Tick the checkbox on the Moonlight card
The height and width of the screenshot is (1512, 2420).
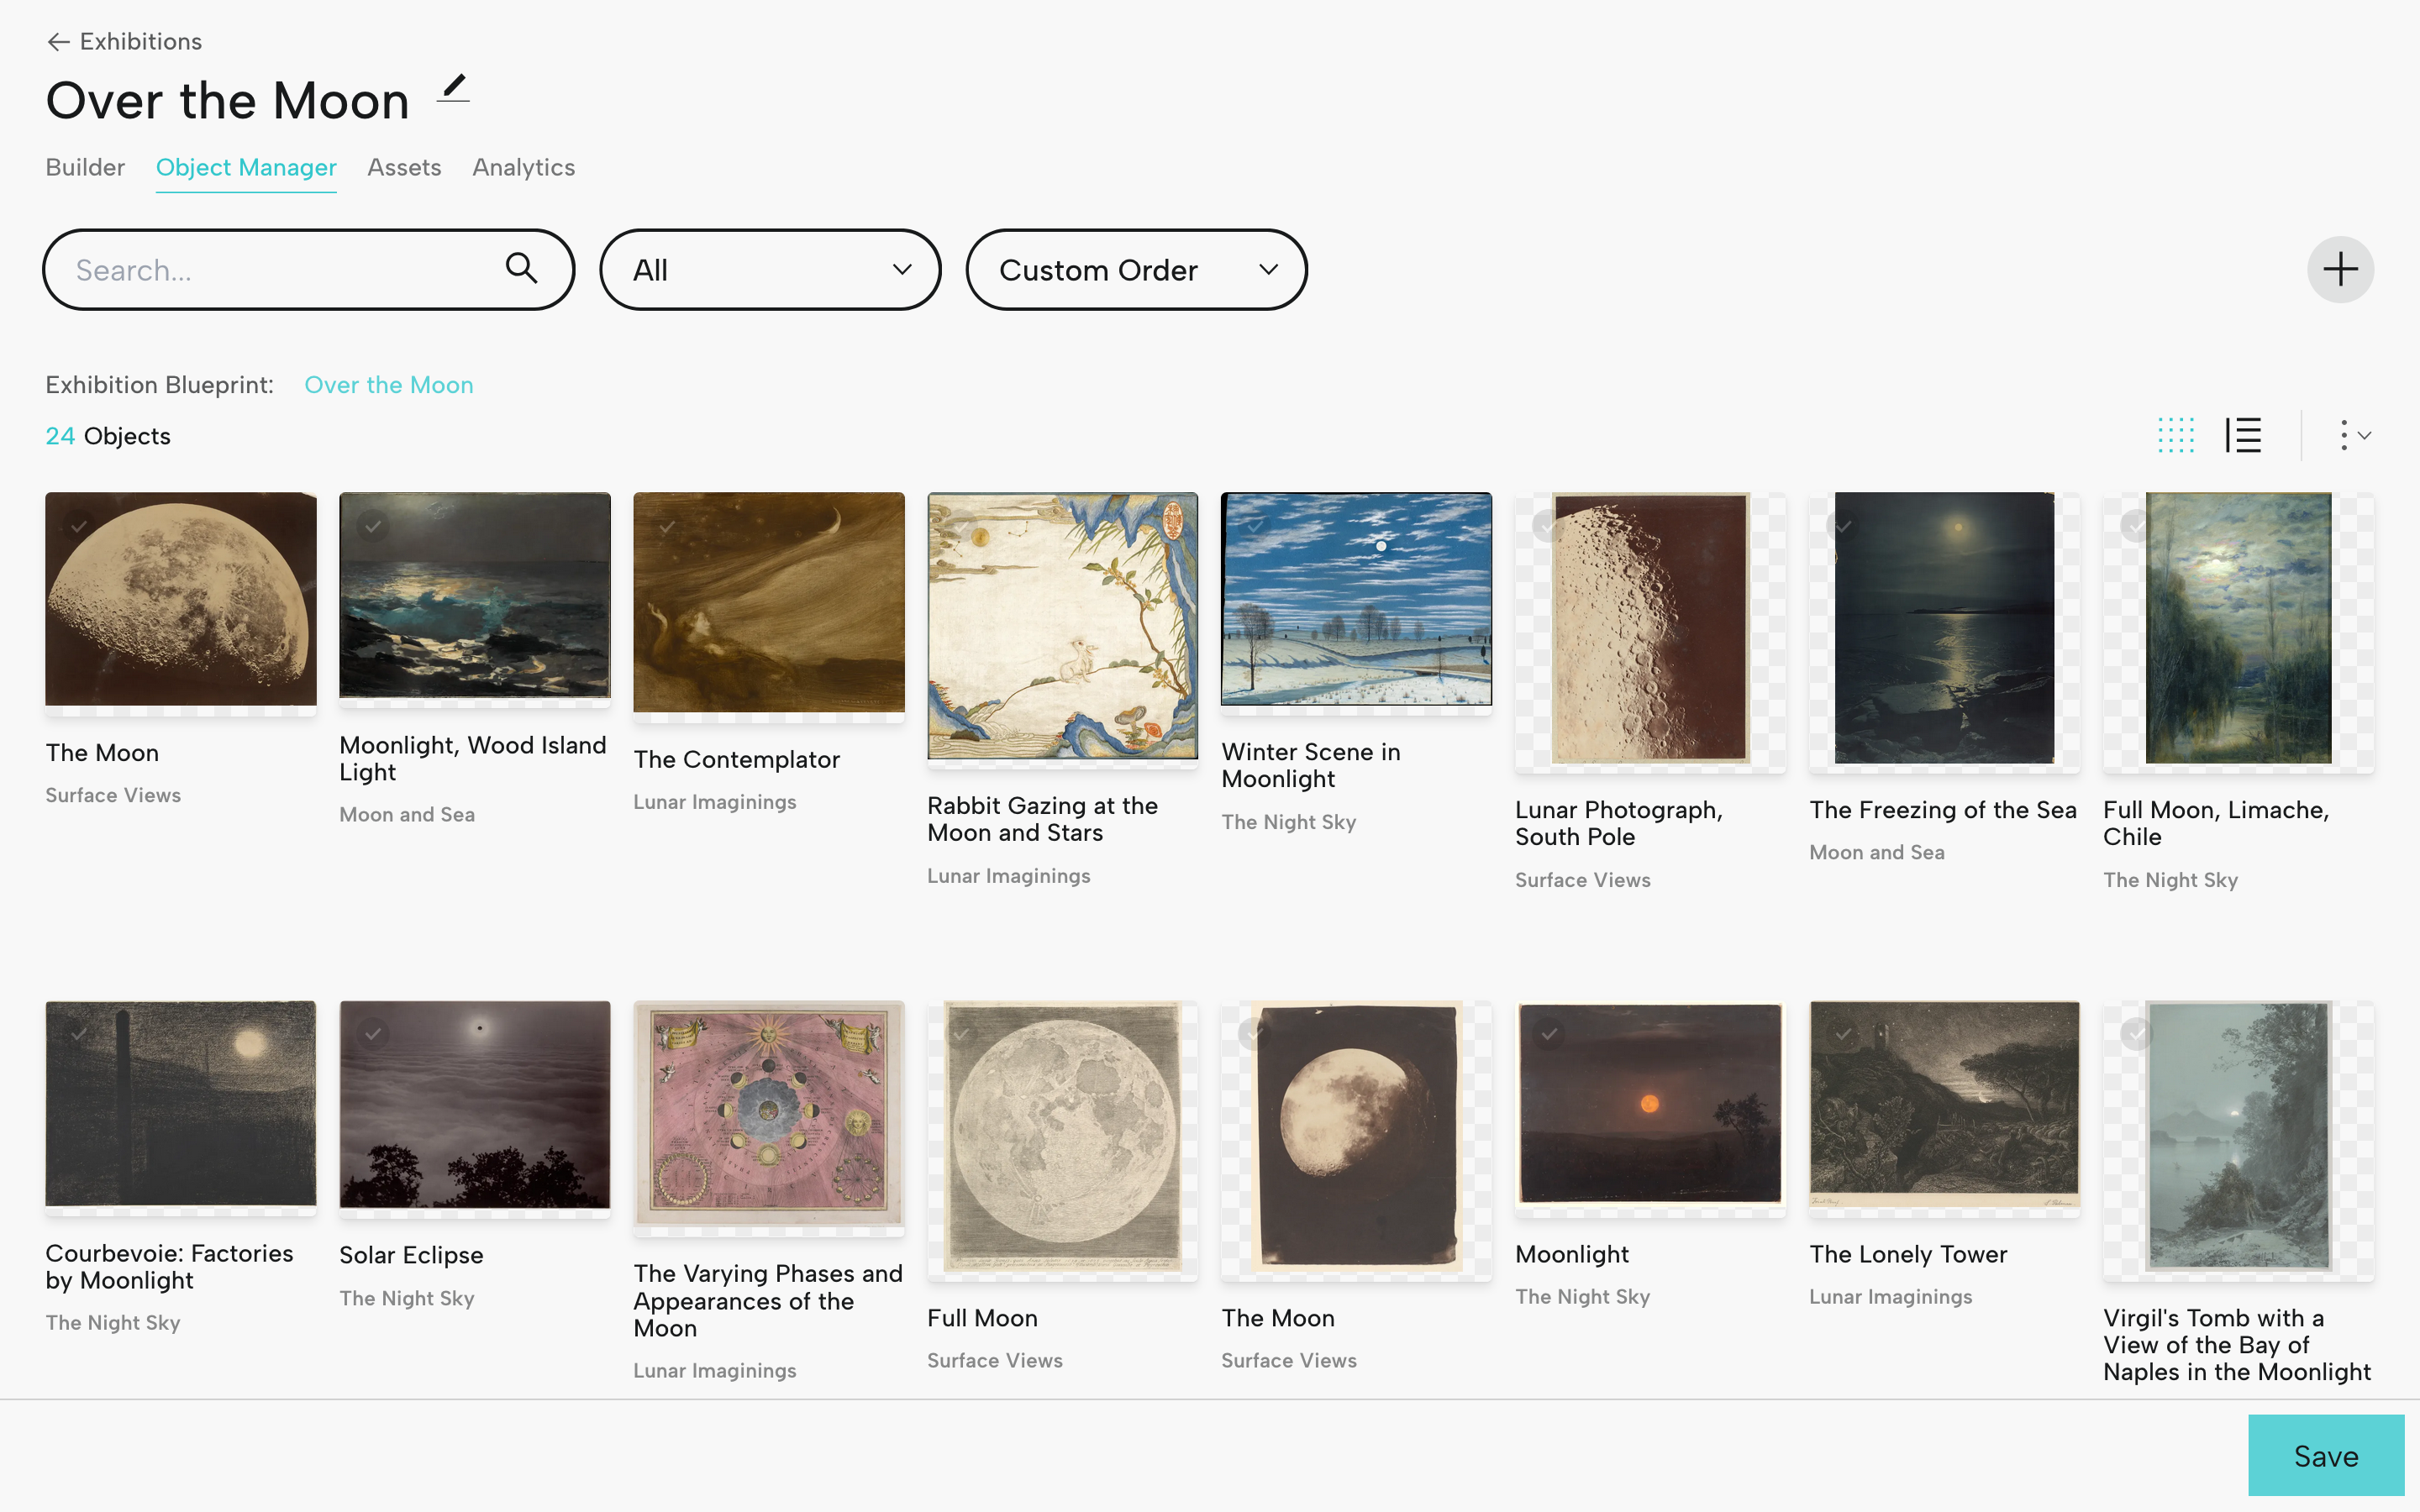tap(1548, 1033)
